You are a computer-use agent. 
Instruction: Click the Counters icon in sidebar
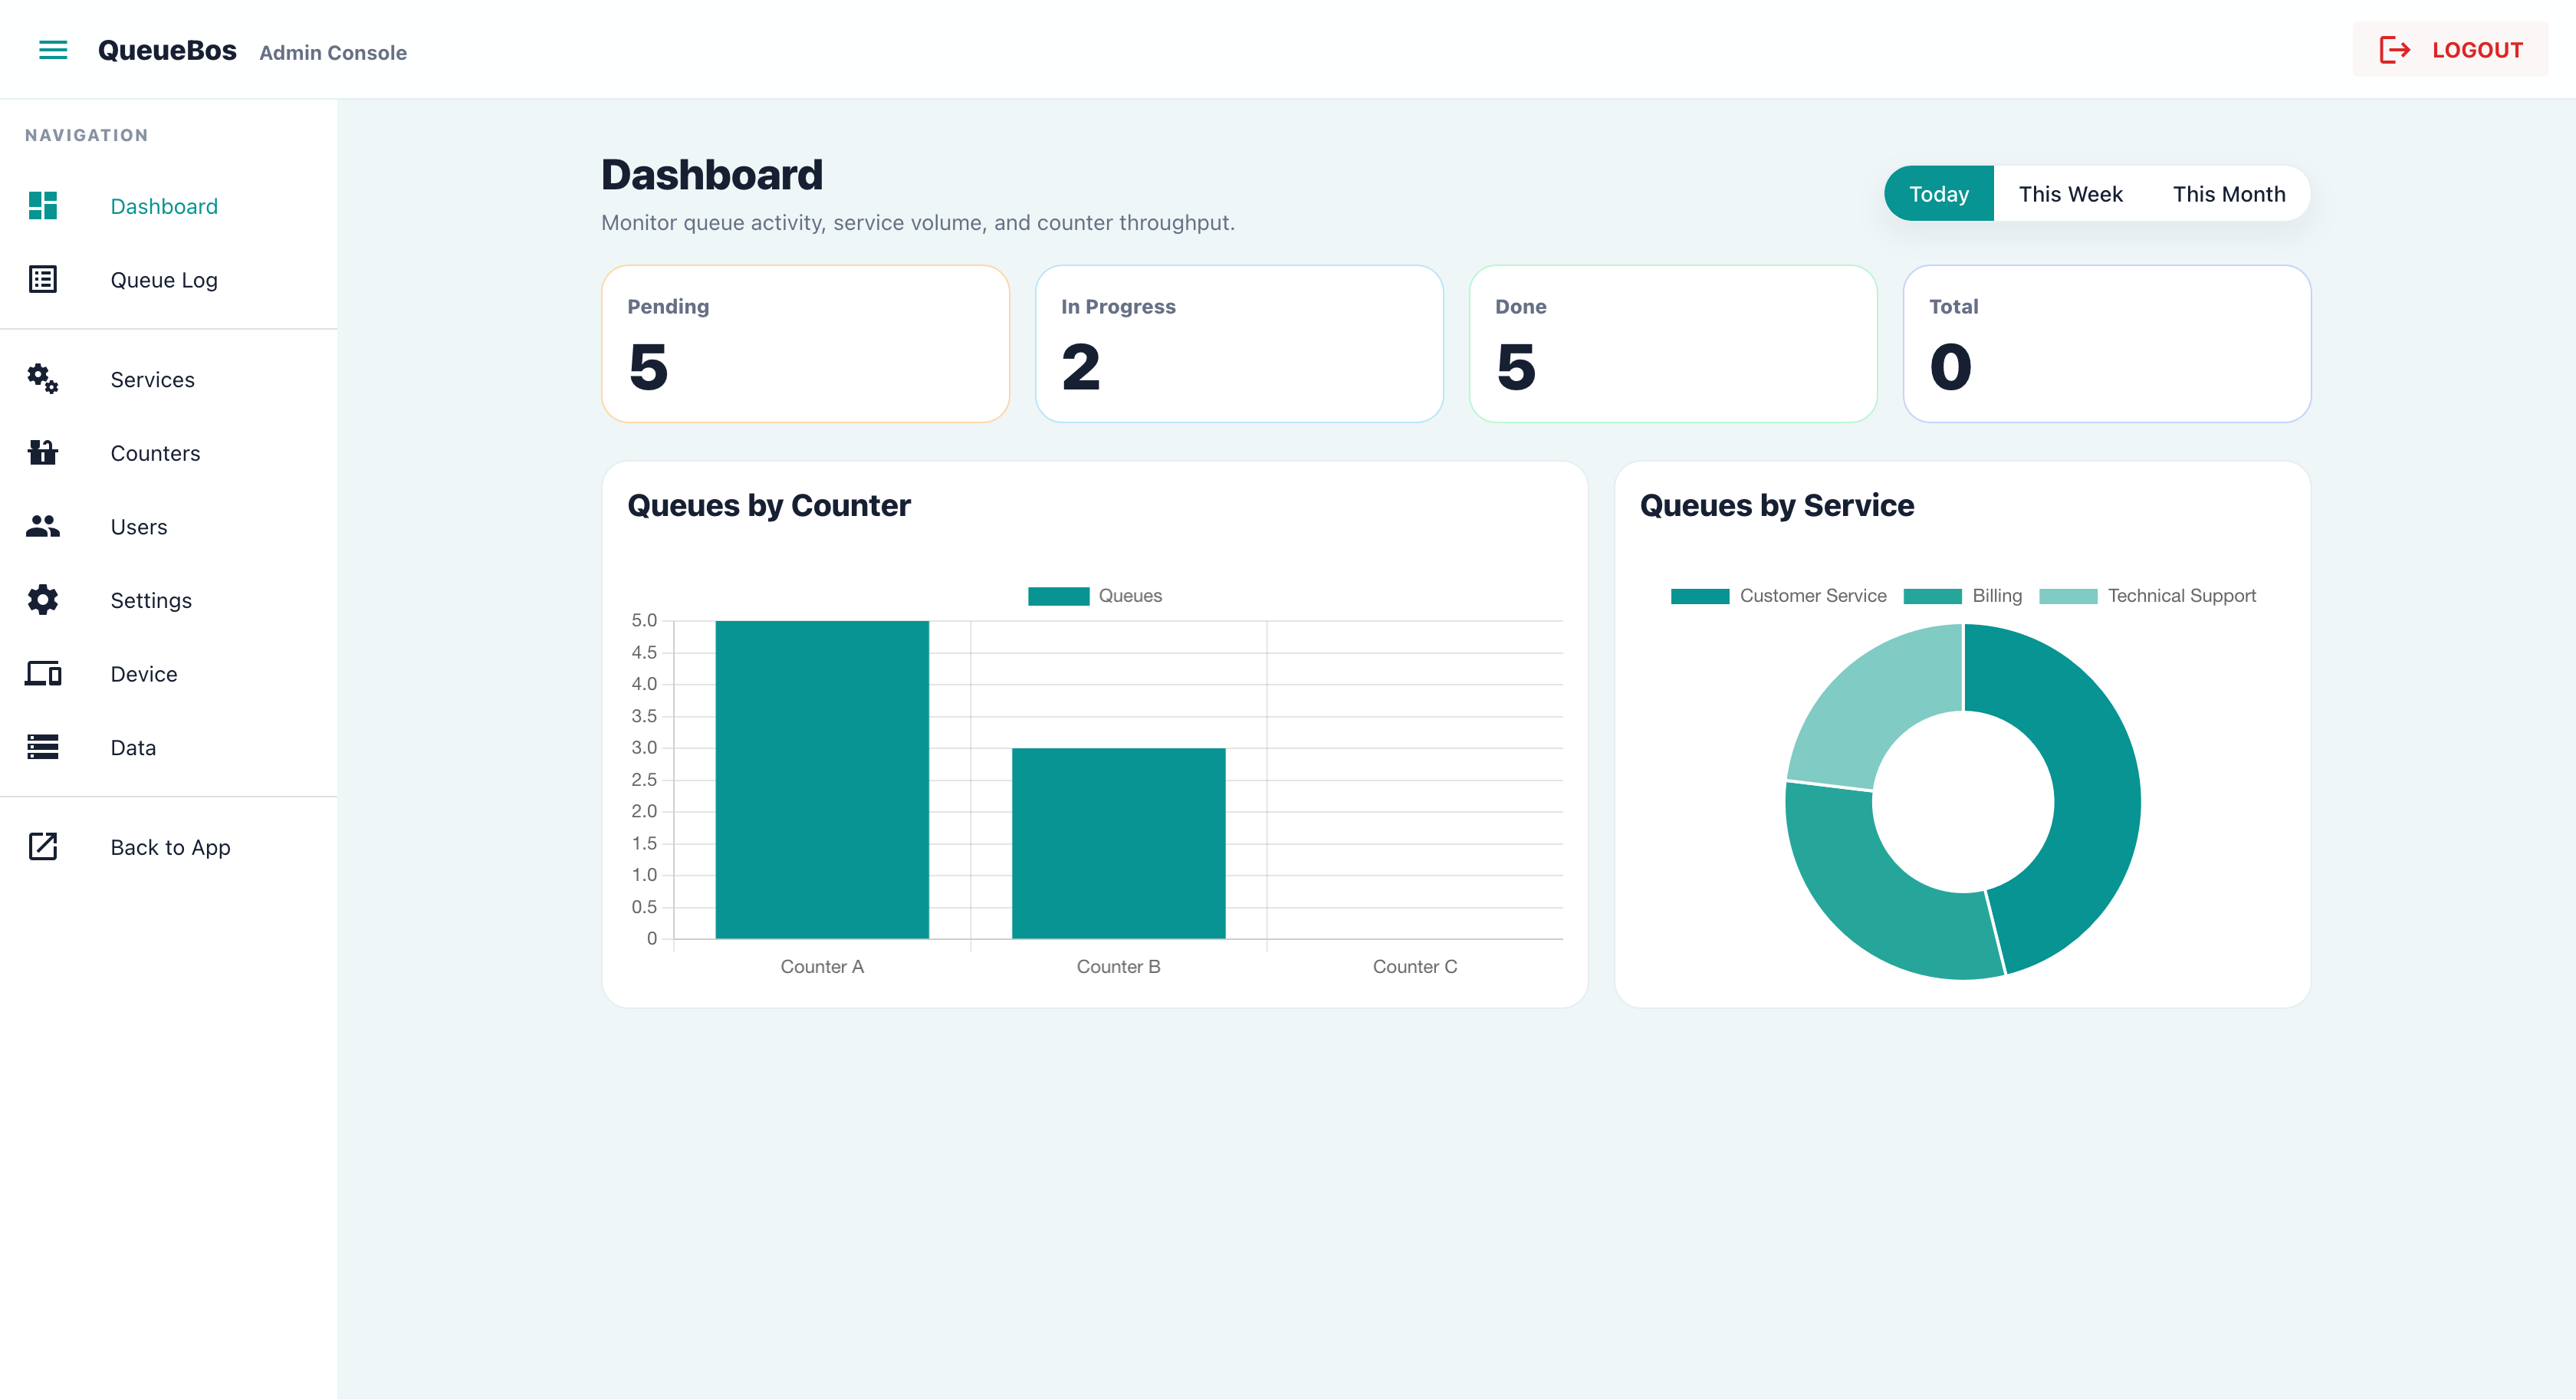43,453
